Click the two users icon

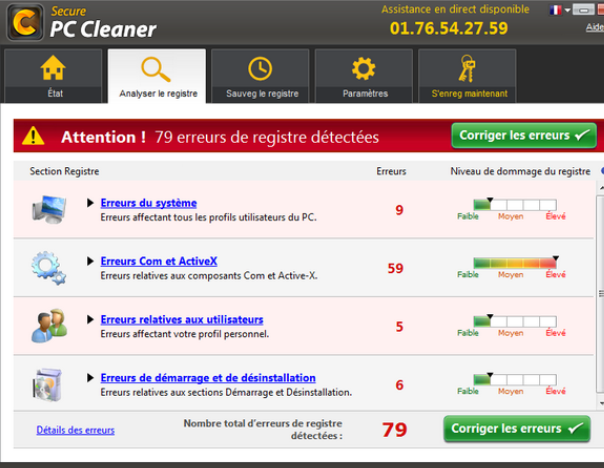point(49,325)
